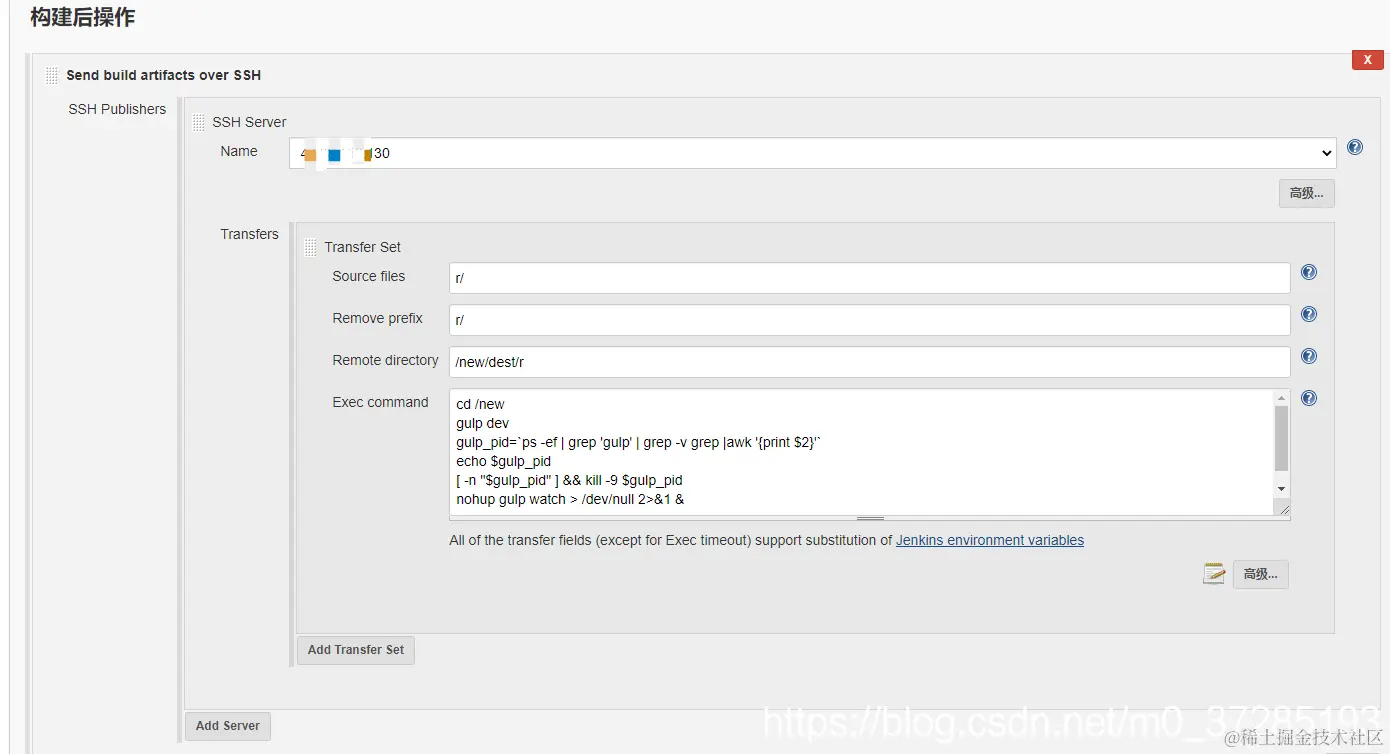Viewport: 1390px width, 754px height.
Task: Open help for SSH Server Name
Action: (1355, 147)
